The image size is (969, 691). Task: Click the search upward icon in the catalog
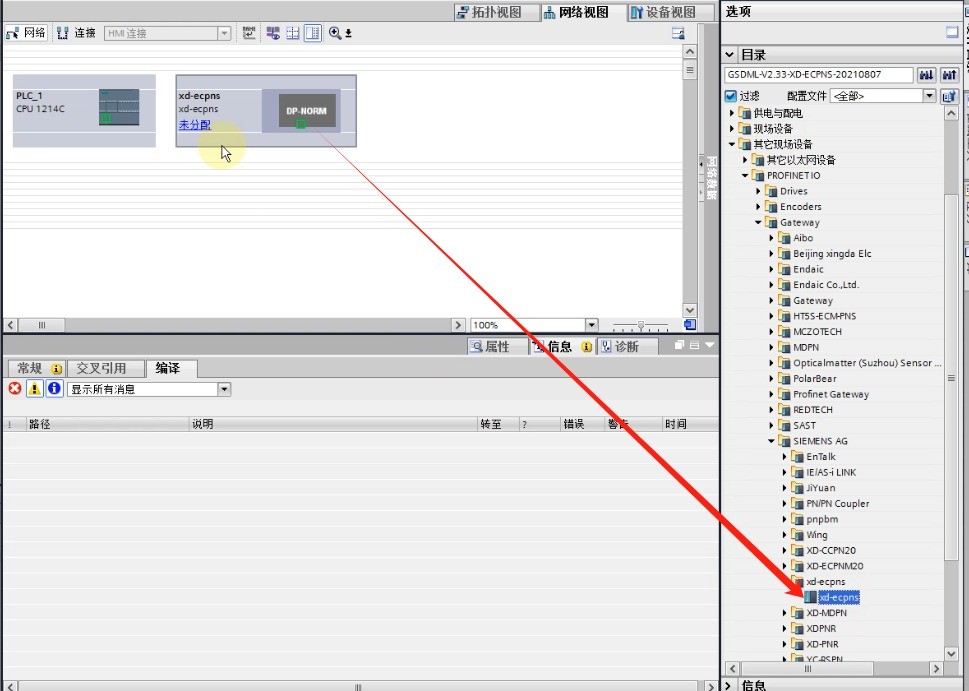click(949, 75)
